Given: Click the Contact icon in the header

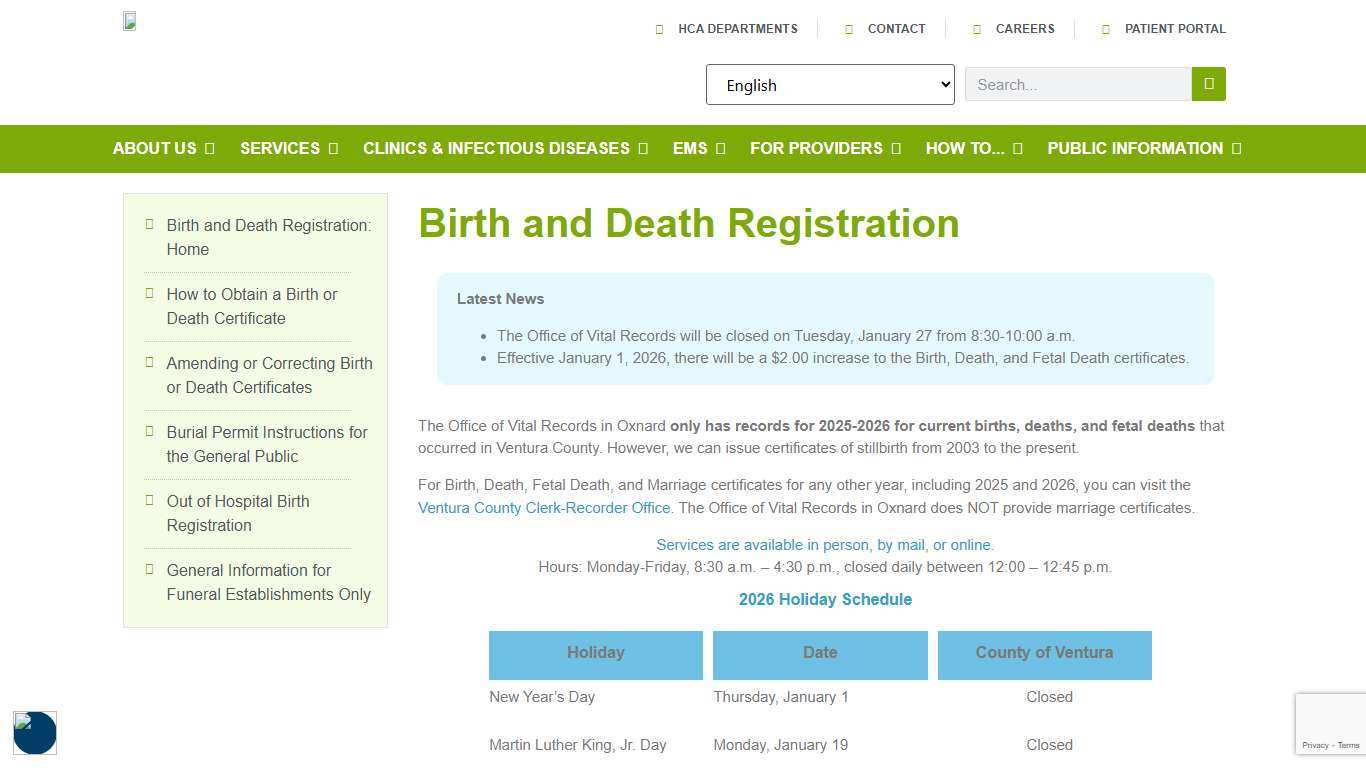Looking at the screenshot, I should coord(847,28).
